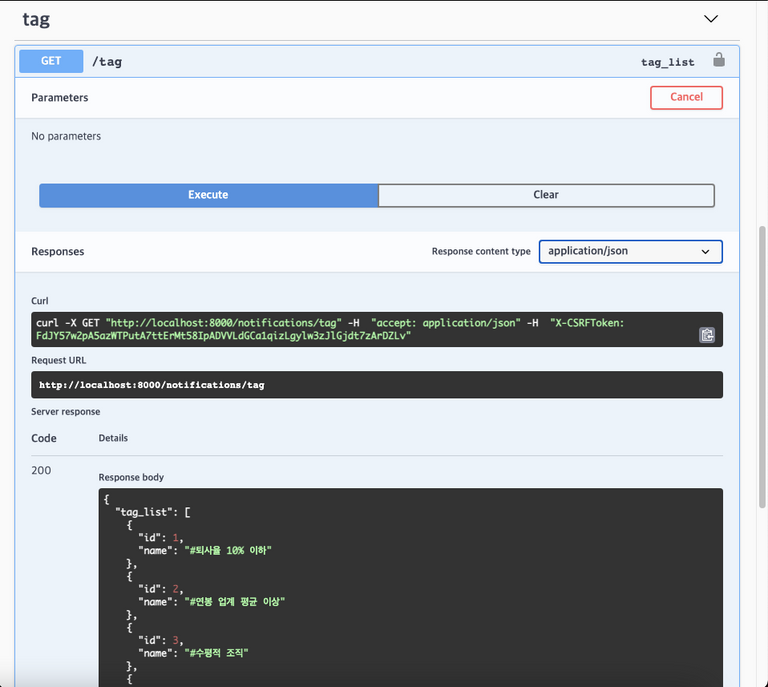Screen dimensions: 768x687
Task: Copy the curl command to clipboard
Action: 707,335
